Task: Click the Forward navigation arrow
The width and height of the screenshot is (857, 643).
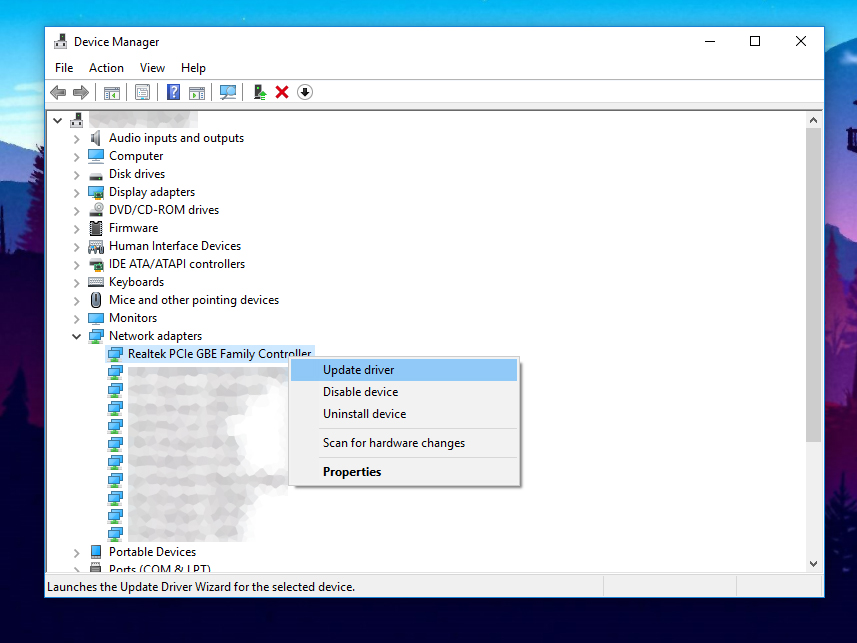Action: [x=81, y=92]
